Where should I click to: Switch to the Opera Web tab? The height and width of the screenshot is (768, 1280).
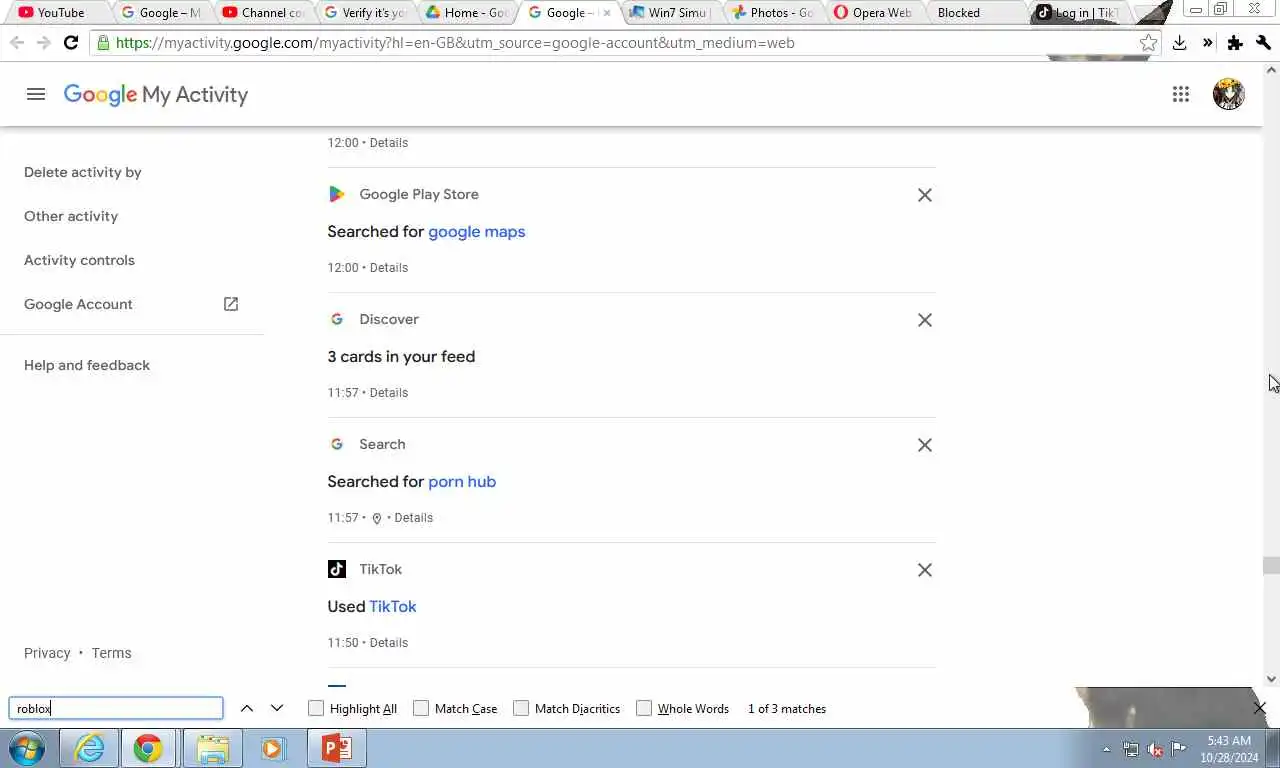[873, 13]
